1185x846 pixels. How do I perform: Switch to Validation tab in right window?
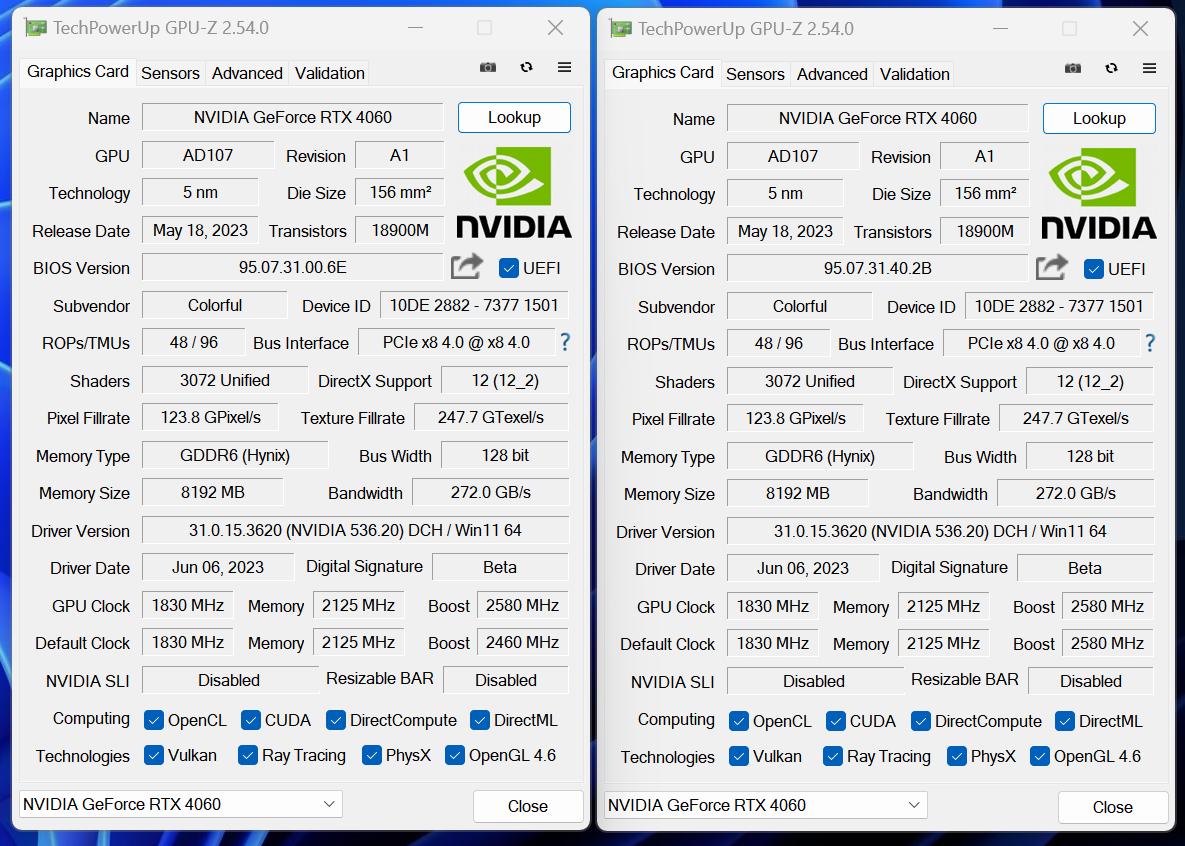coord(914,74)
